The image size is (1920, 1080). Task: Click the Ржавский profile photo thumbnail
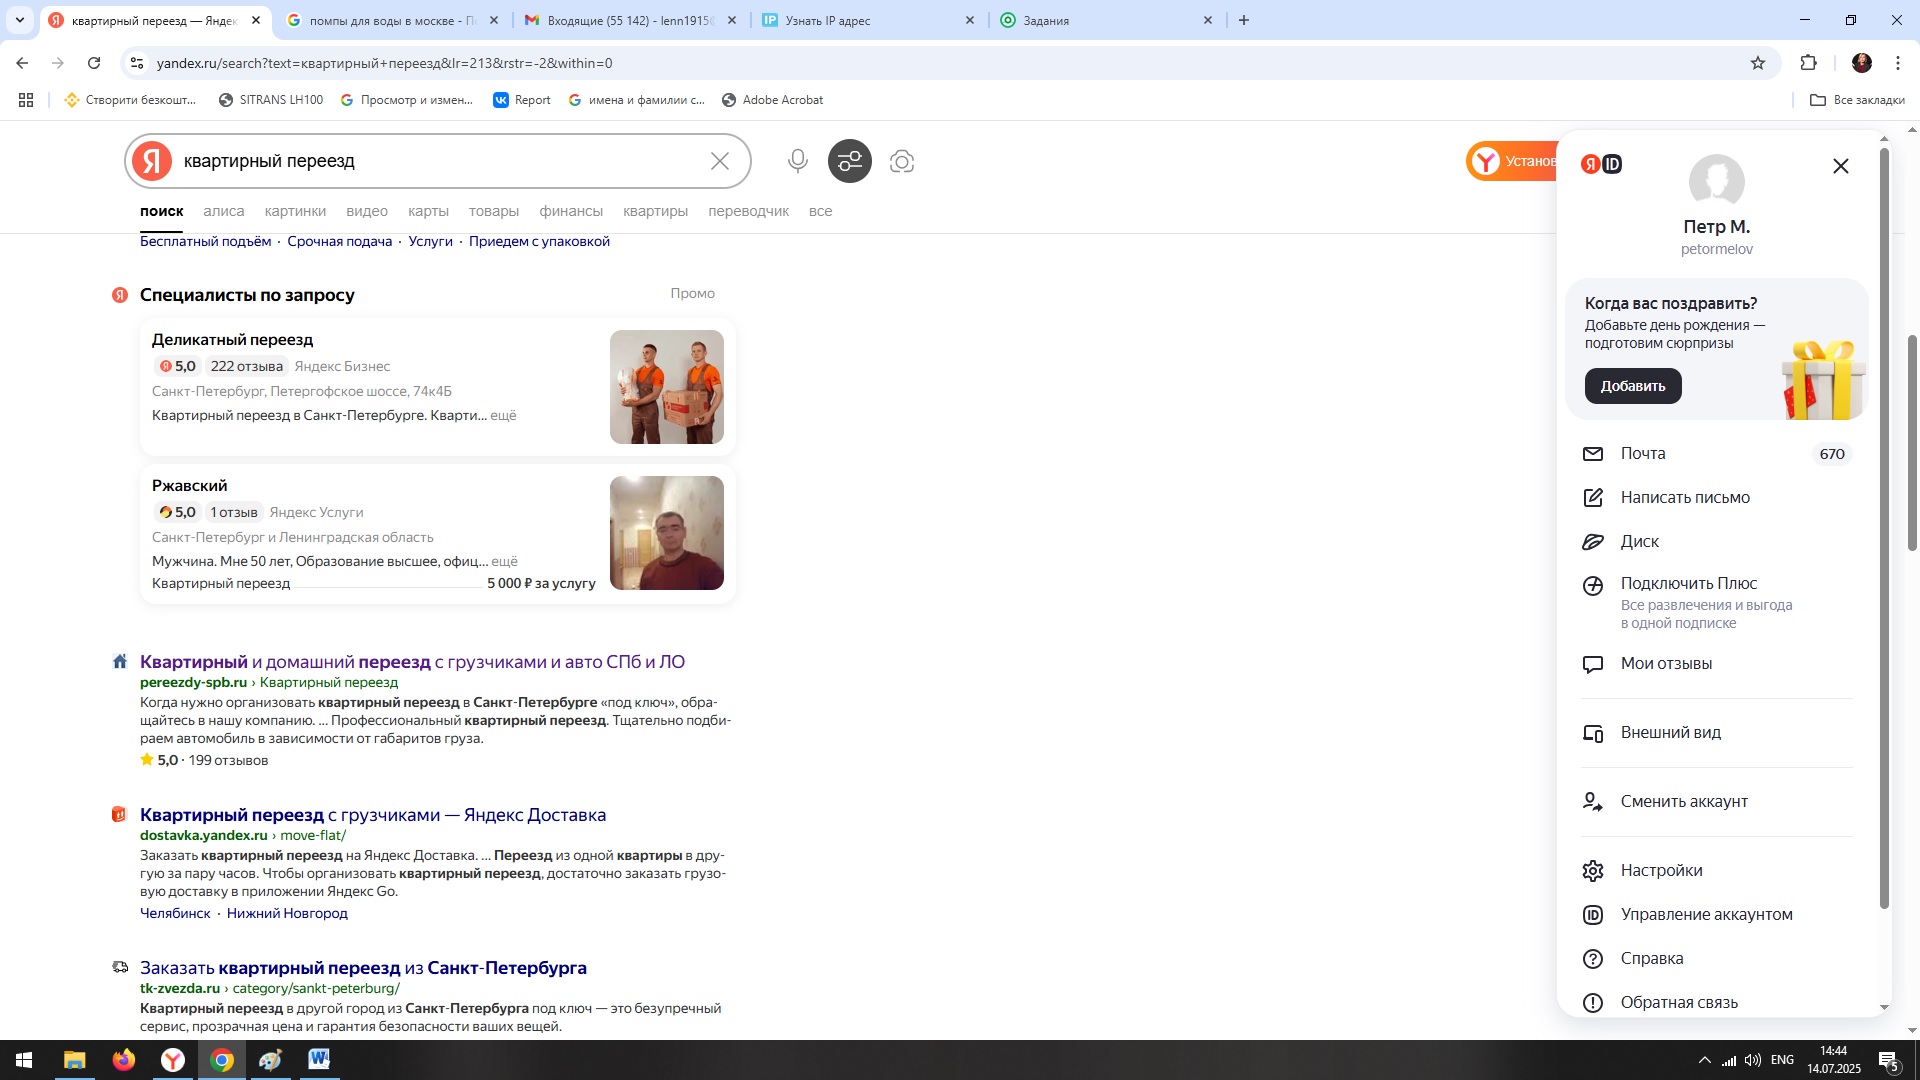click(667, 533)
